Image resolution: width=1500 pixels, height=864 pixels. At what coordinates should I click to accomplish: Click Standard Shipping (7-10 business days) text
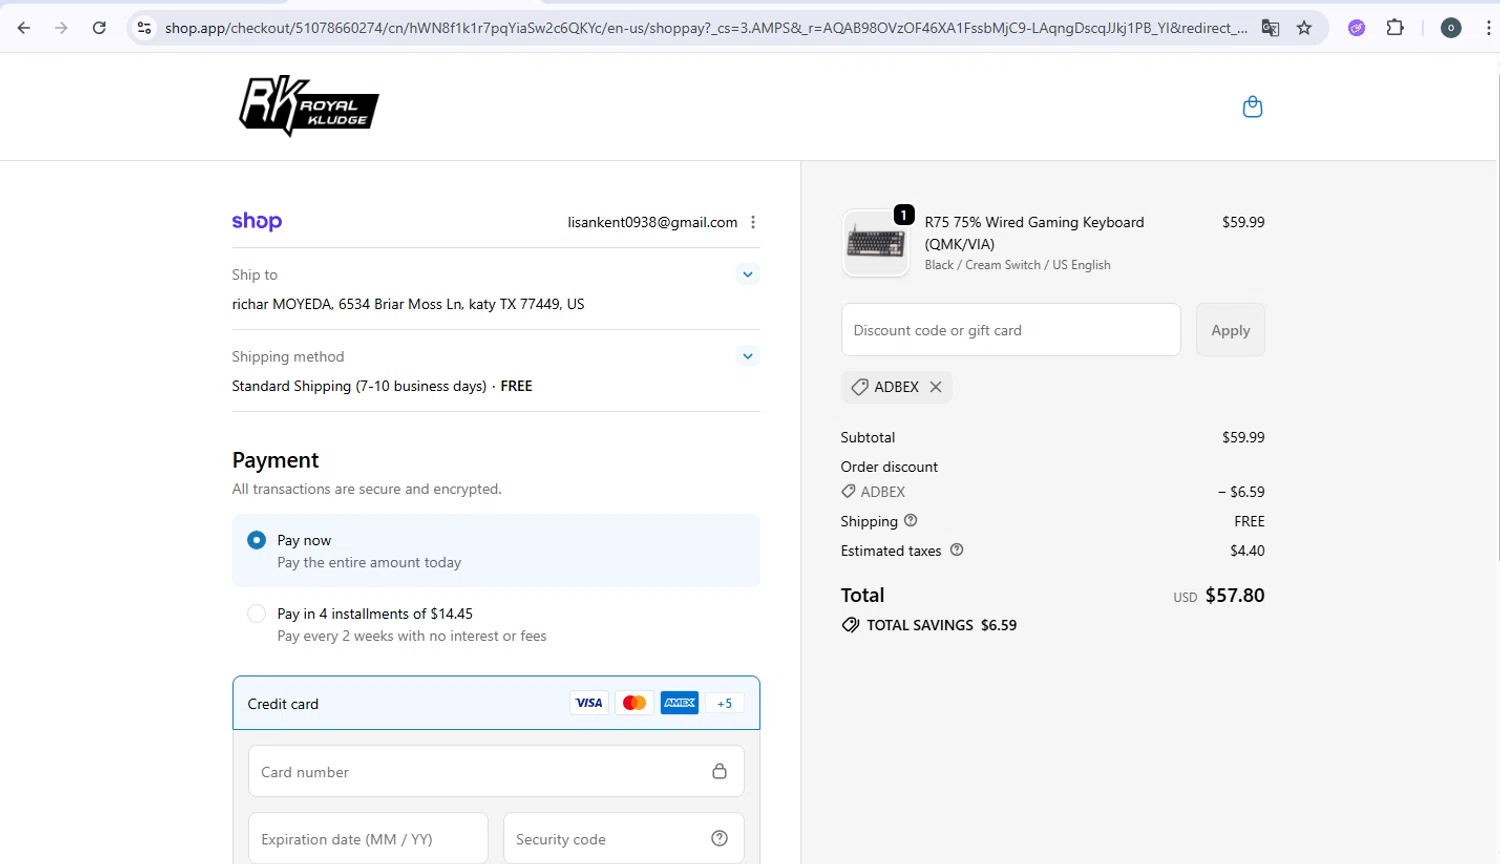click(359, 386)
